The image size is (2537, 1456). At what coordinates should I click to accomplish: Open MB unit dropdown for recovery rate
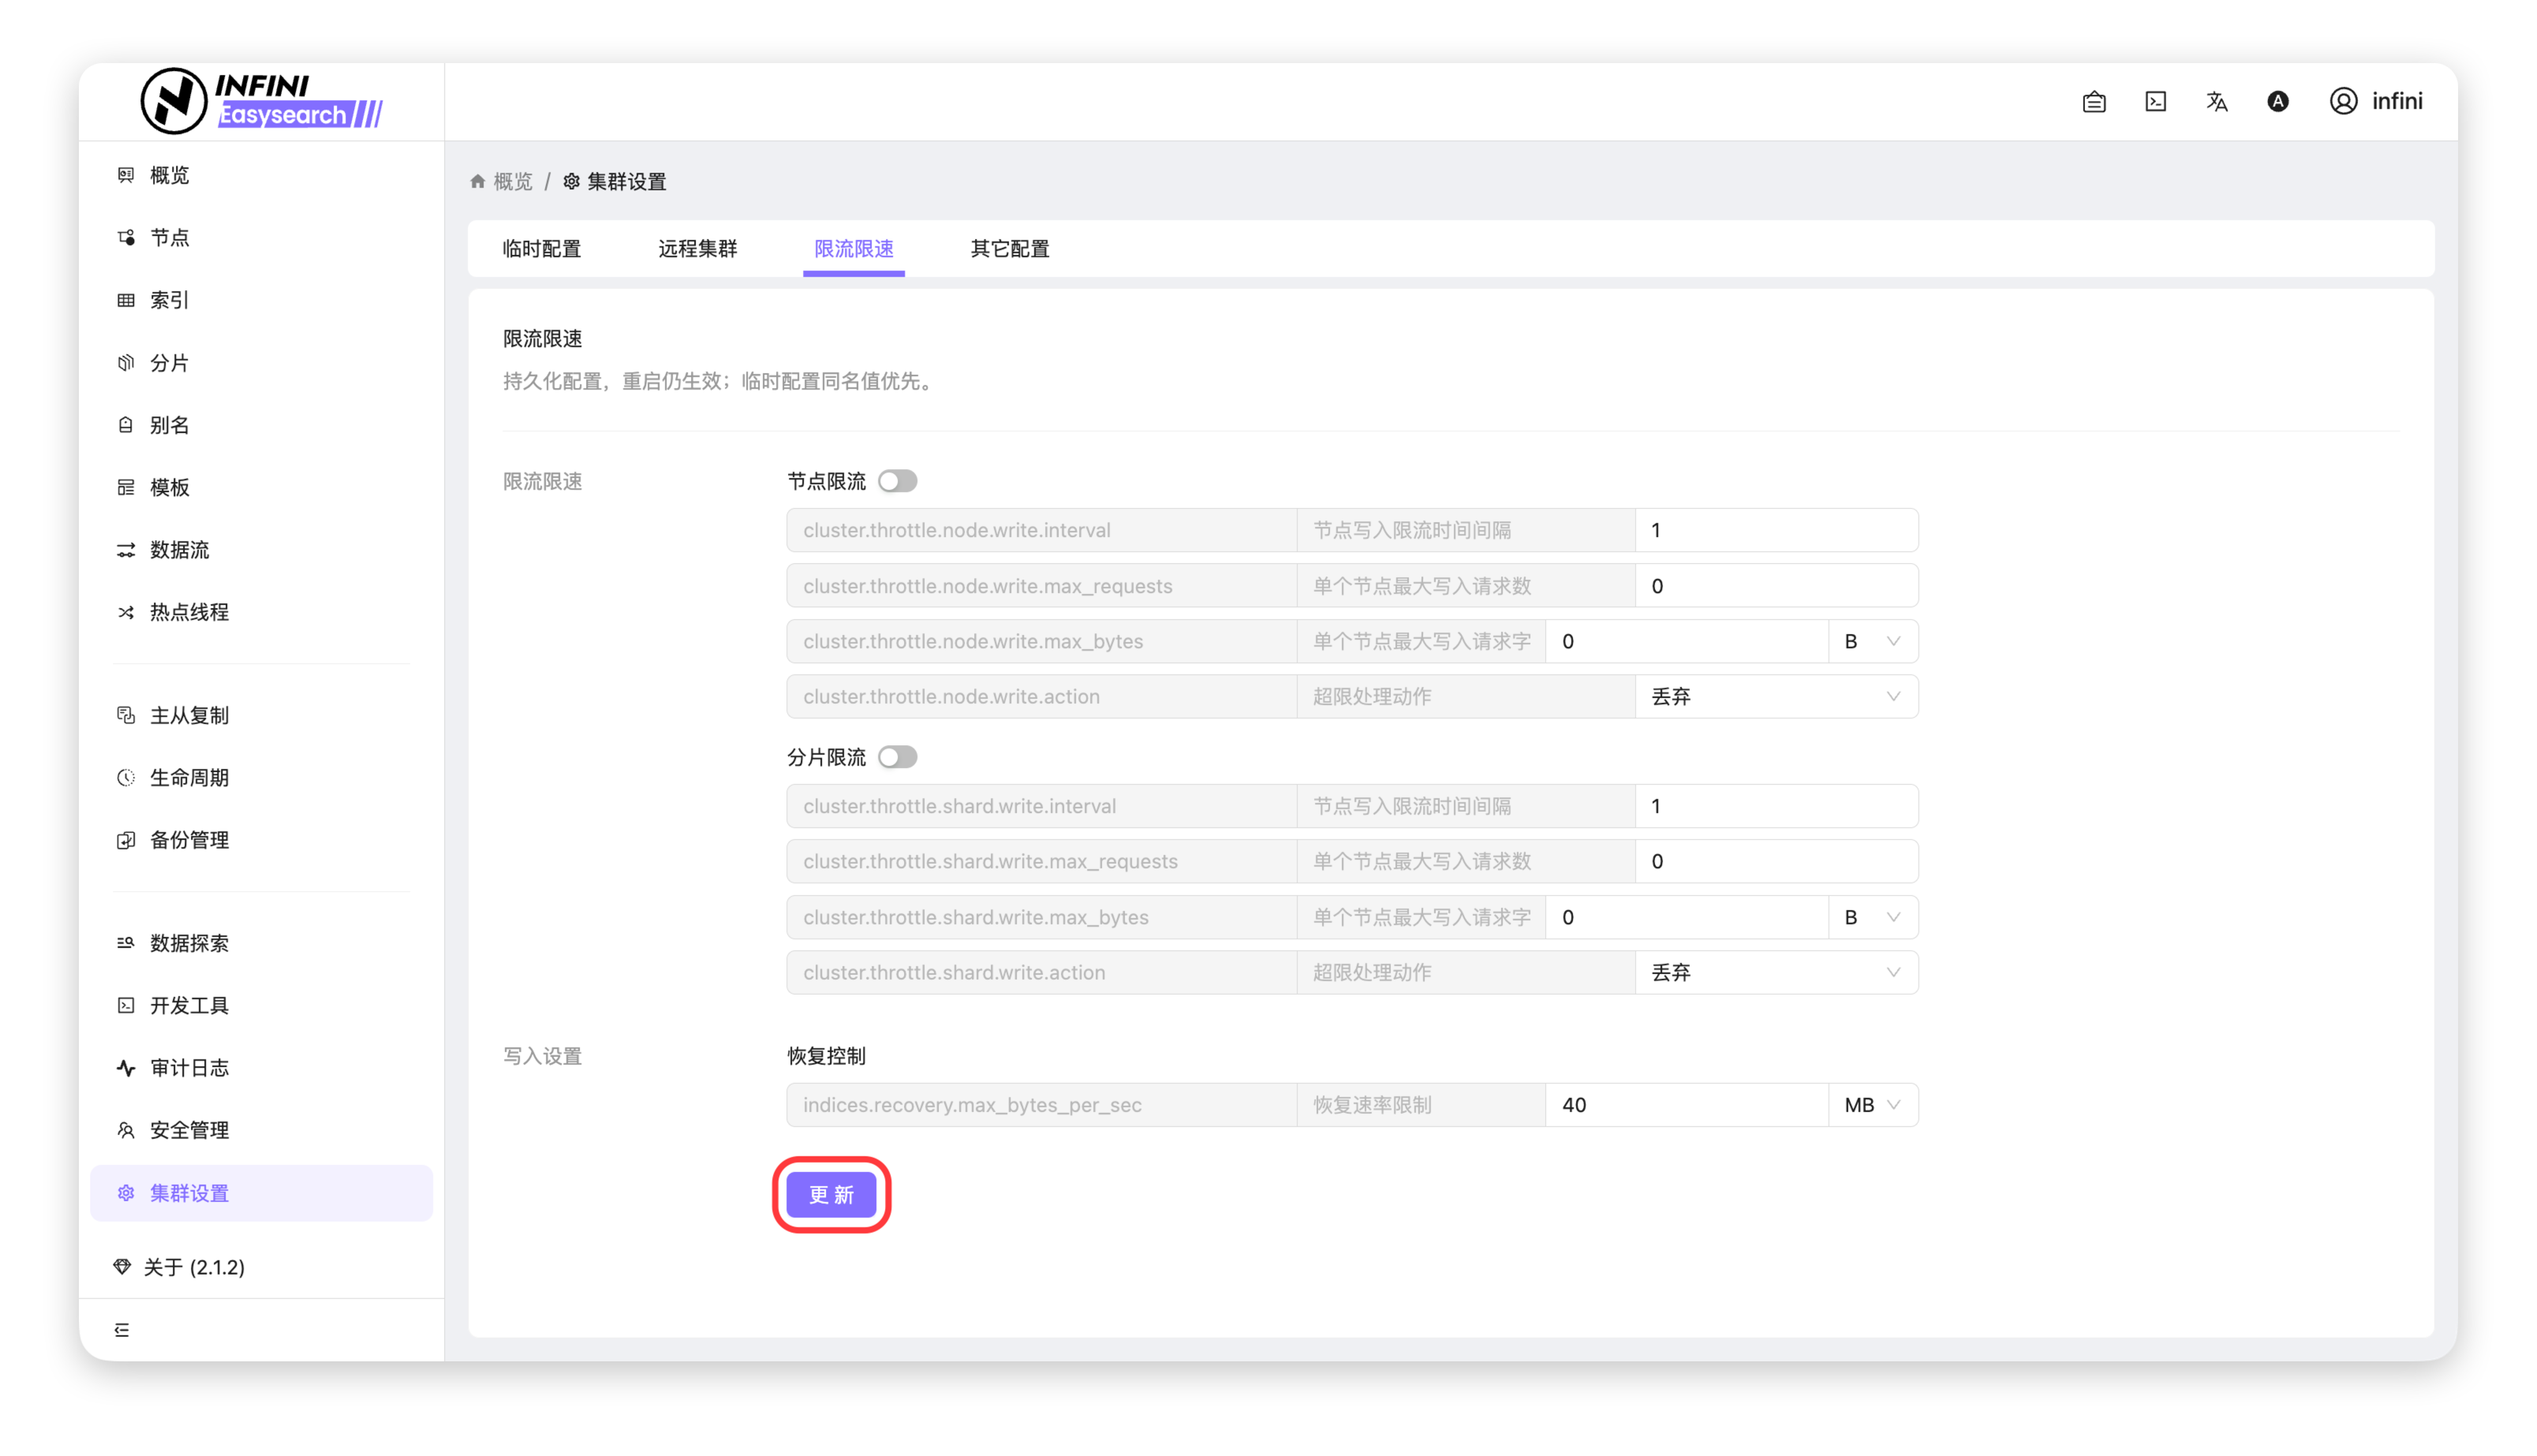[x=1872, y=1105]
